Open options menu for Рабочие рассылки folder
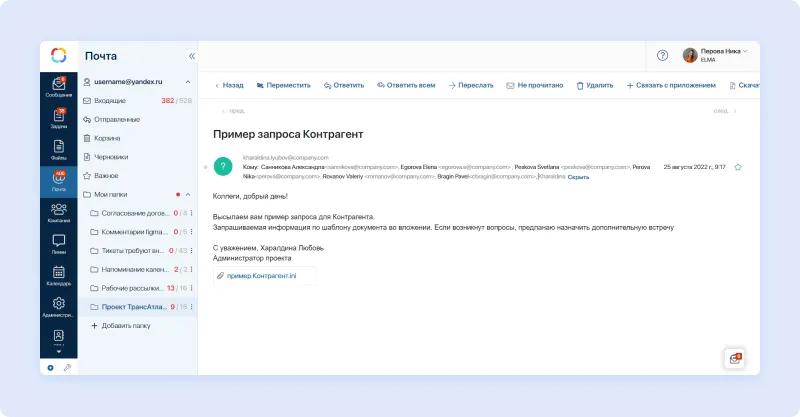 click(191, 288)
